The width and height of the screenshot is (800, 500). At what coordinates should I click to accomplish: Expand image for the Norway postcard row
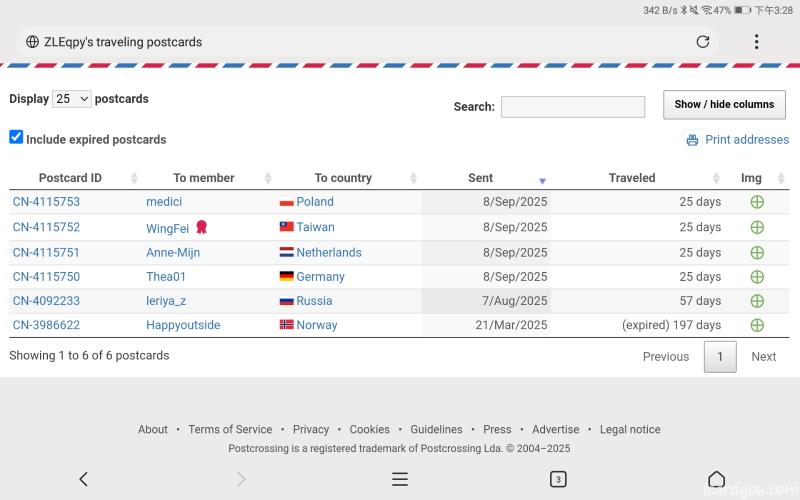coord(757,325)
